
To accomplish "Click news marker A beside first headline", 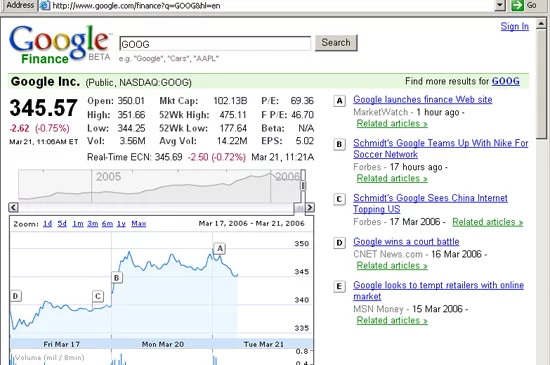I will 340,101.
